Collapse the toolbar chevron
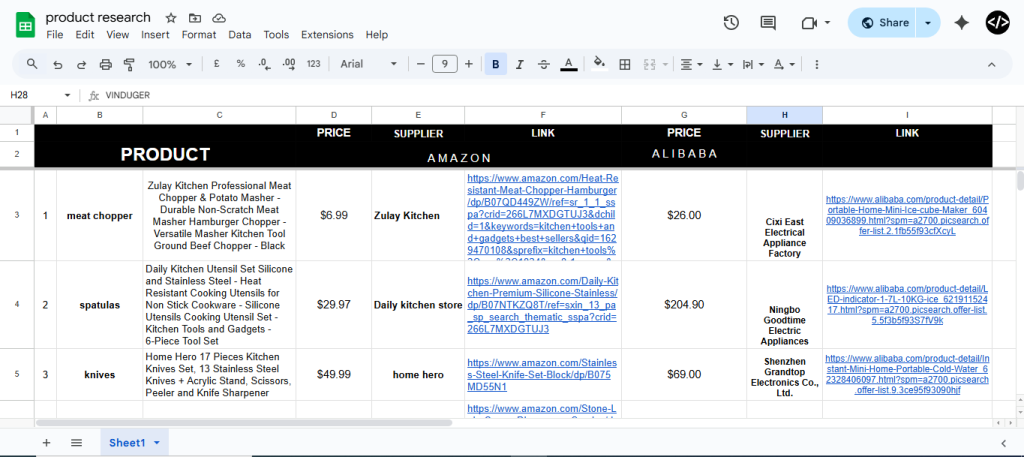 [991, 64]
